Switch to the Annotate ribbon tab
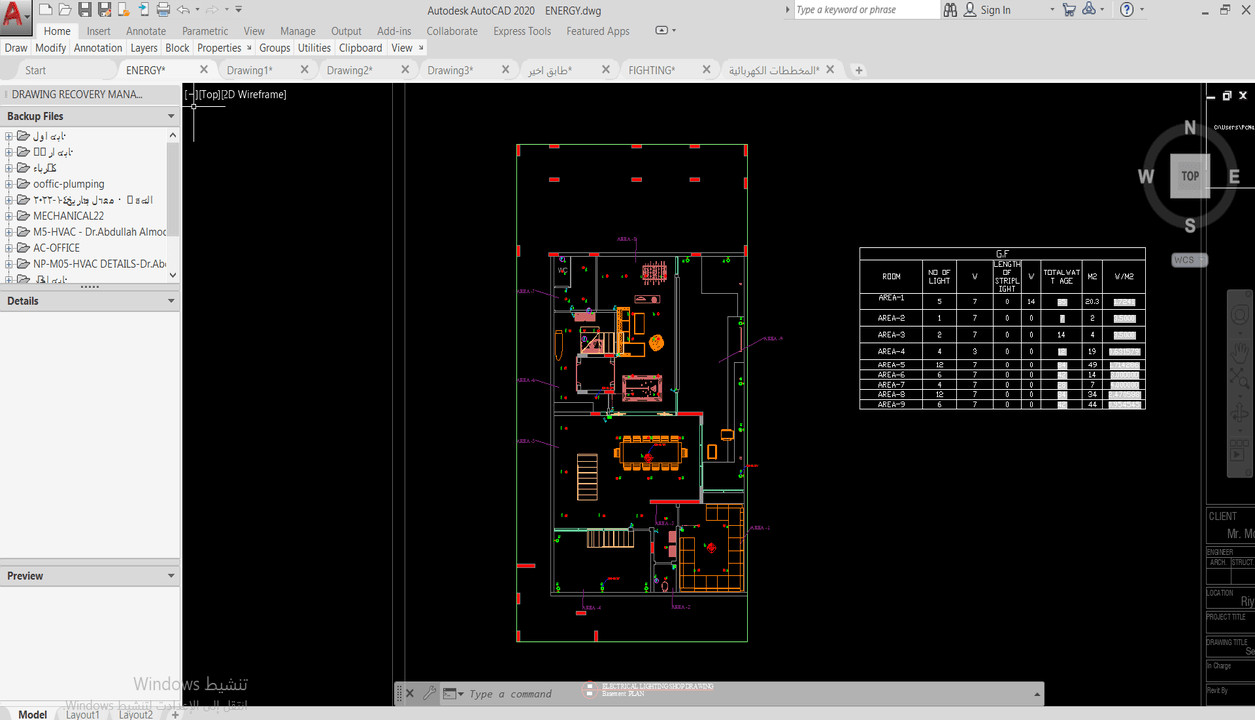1255x720 pixels. click(146, 31)
